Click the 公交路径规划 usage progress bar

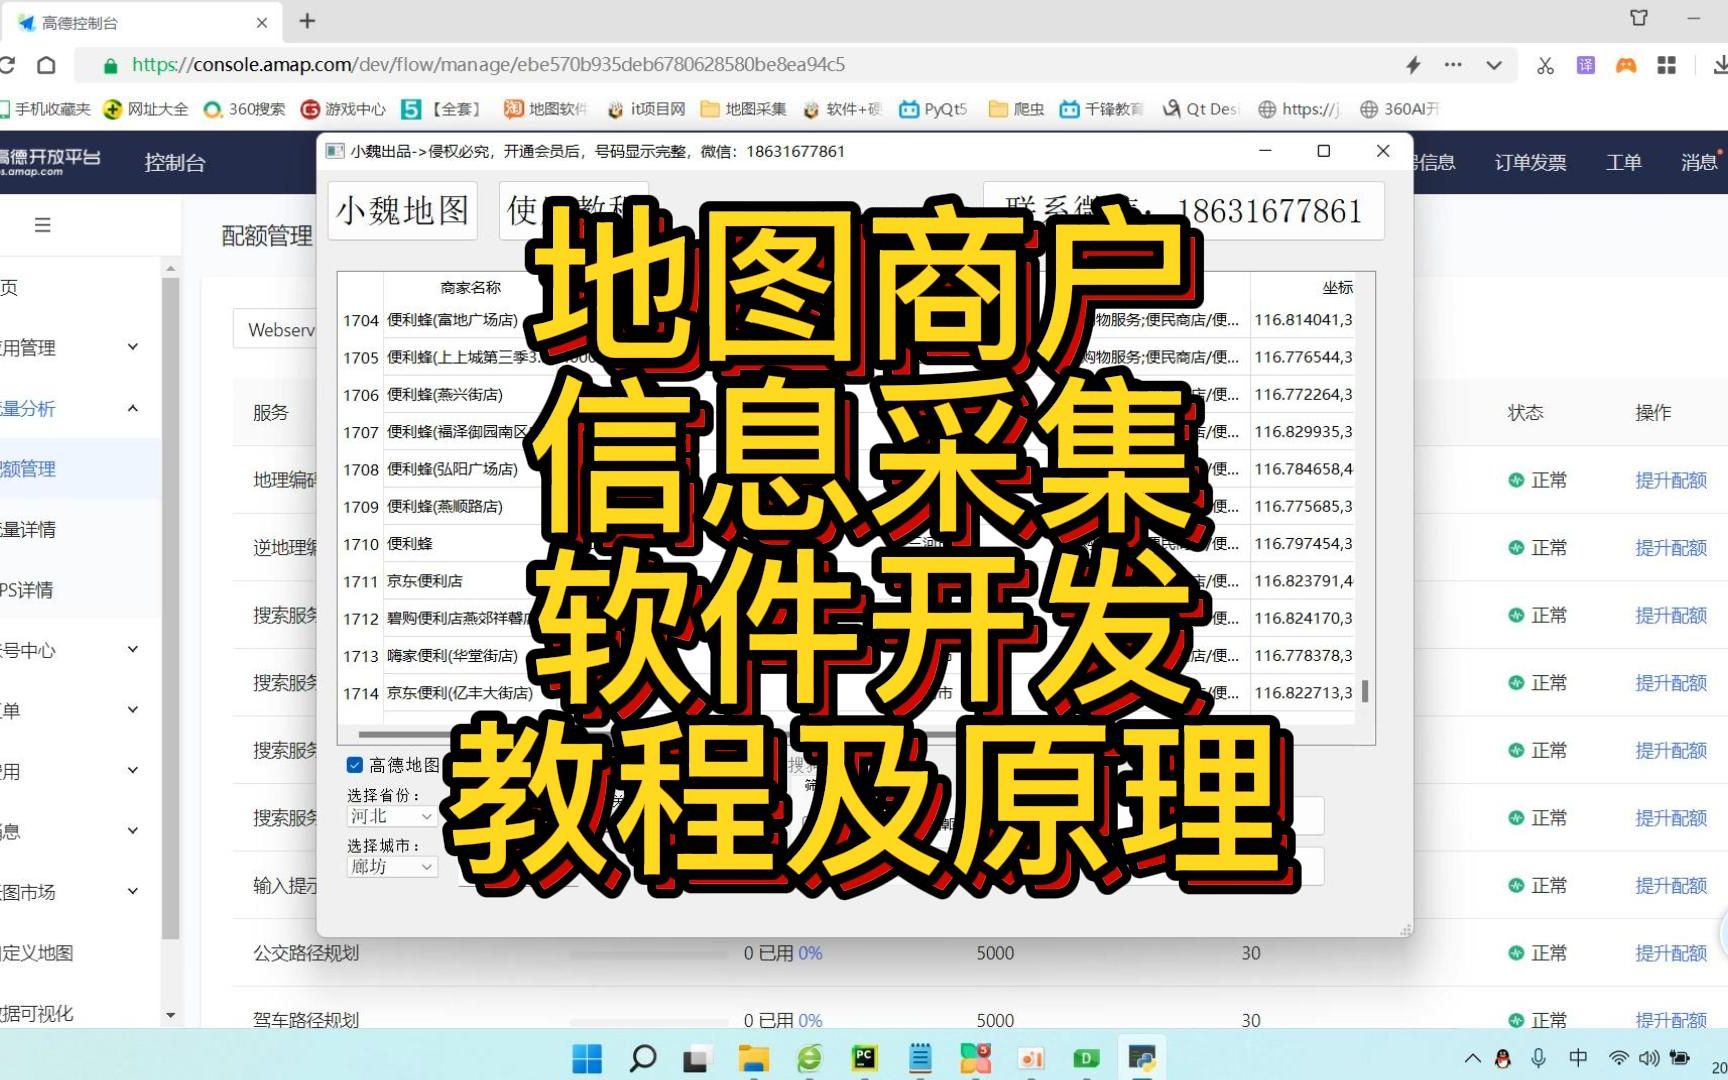point(649,955)
